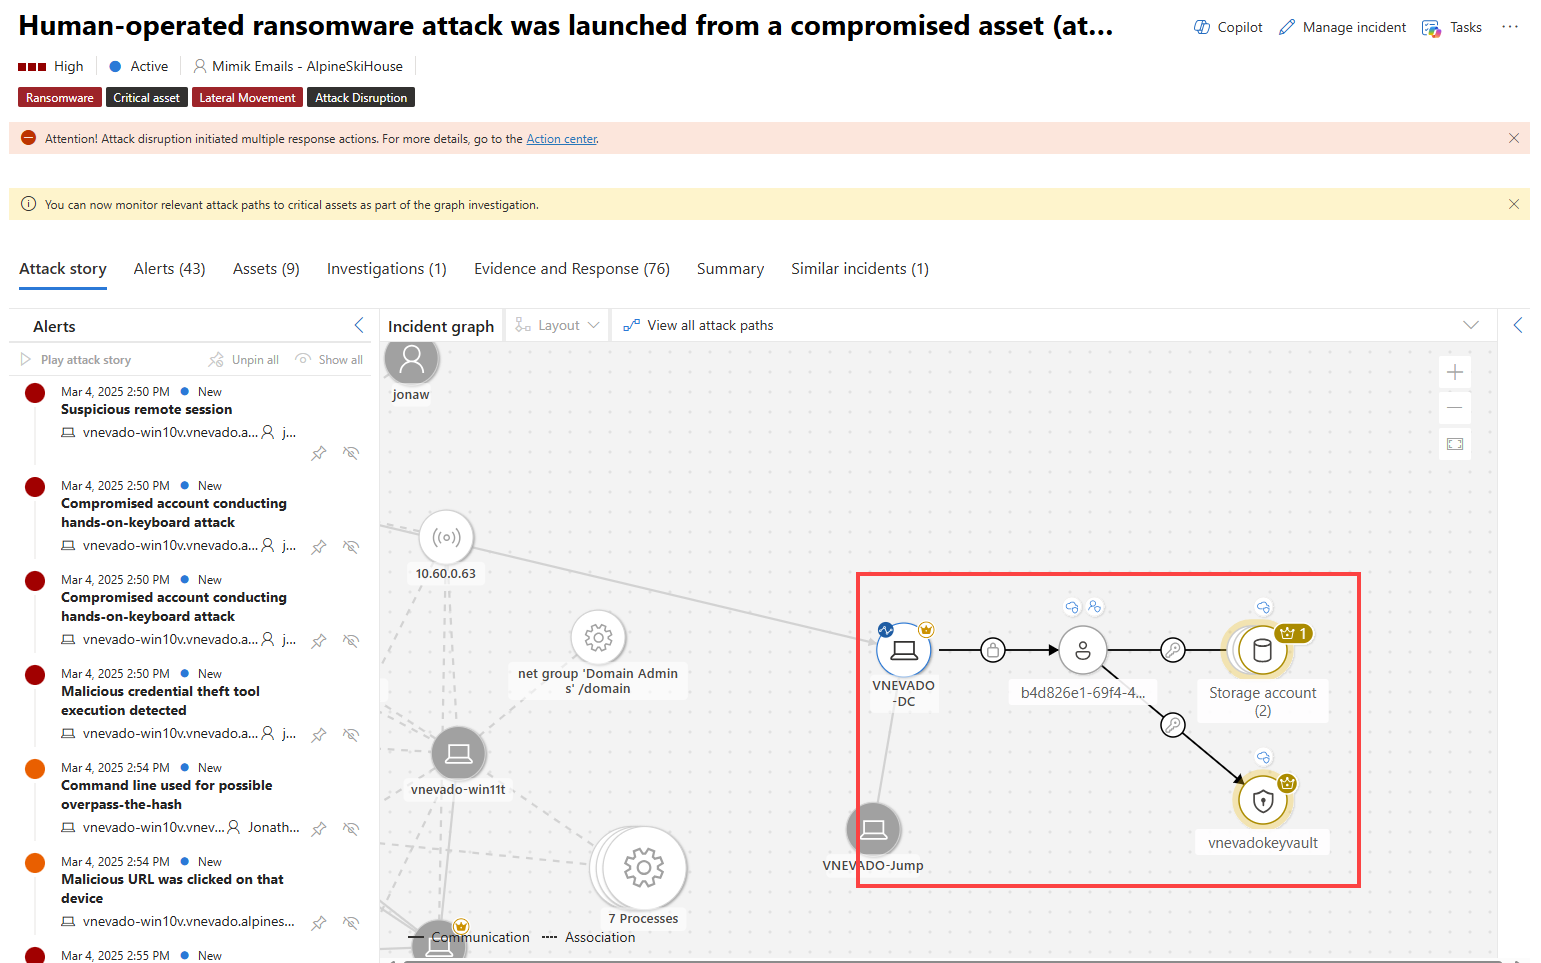Viewport: 1541px width, 963px height.
Task: Select the 10.60.0.63 IP node
Action: [447, 537]
